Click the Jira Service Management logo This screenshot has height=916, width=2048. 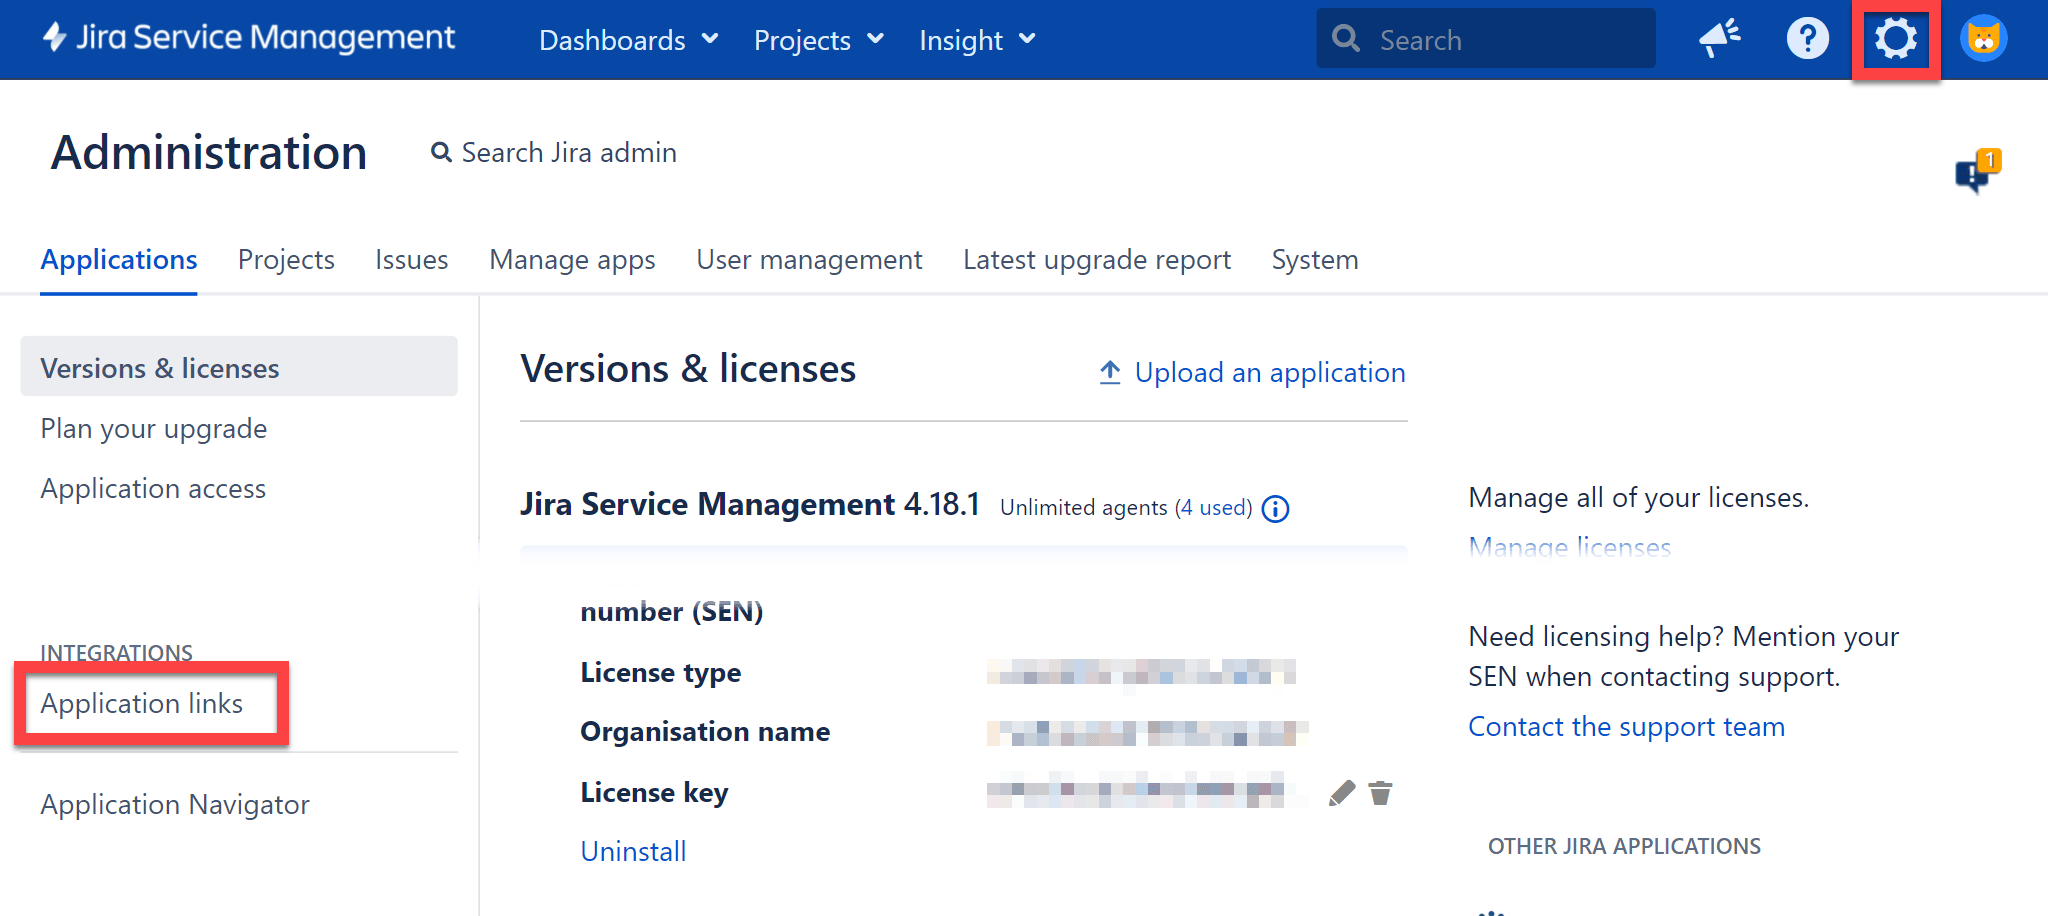point(248,38)
